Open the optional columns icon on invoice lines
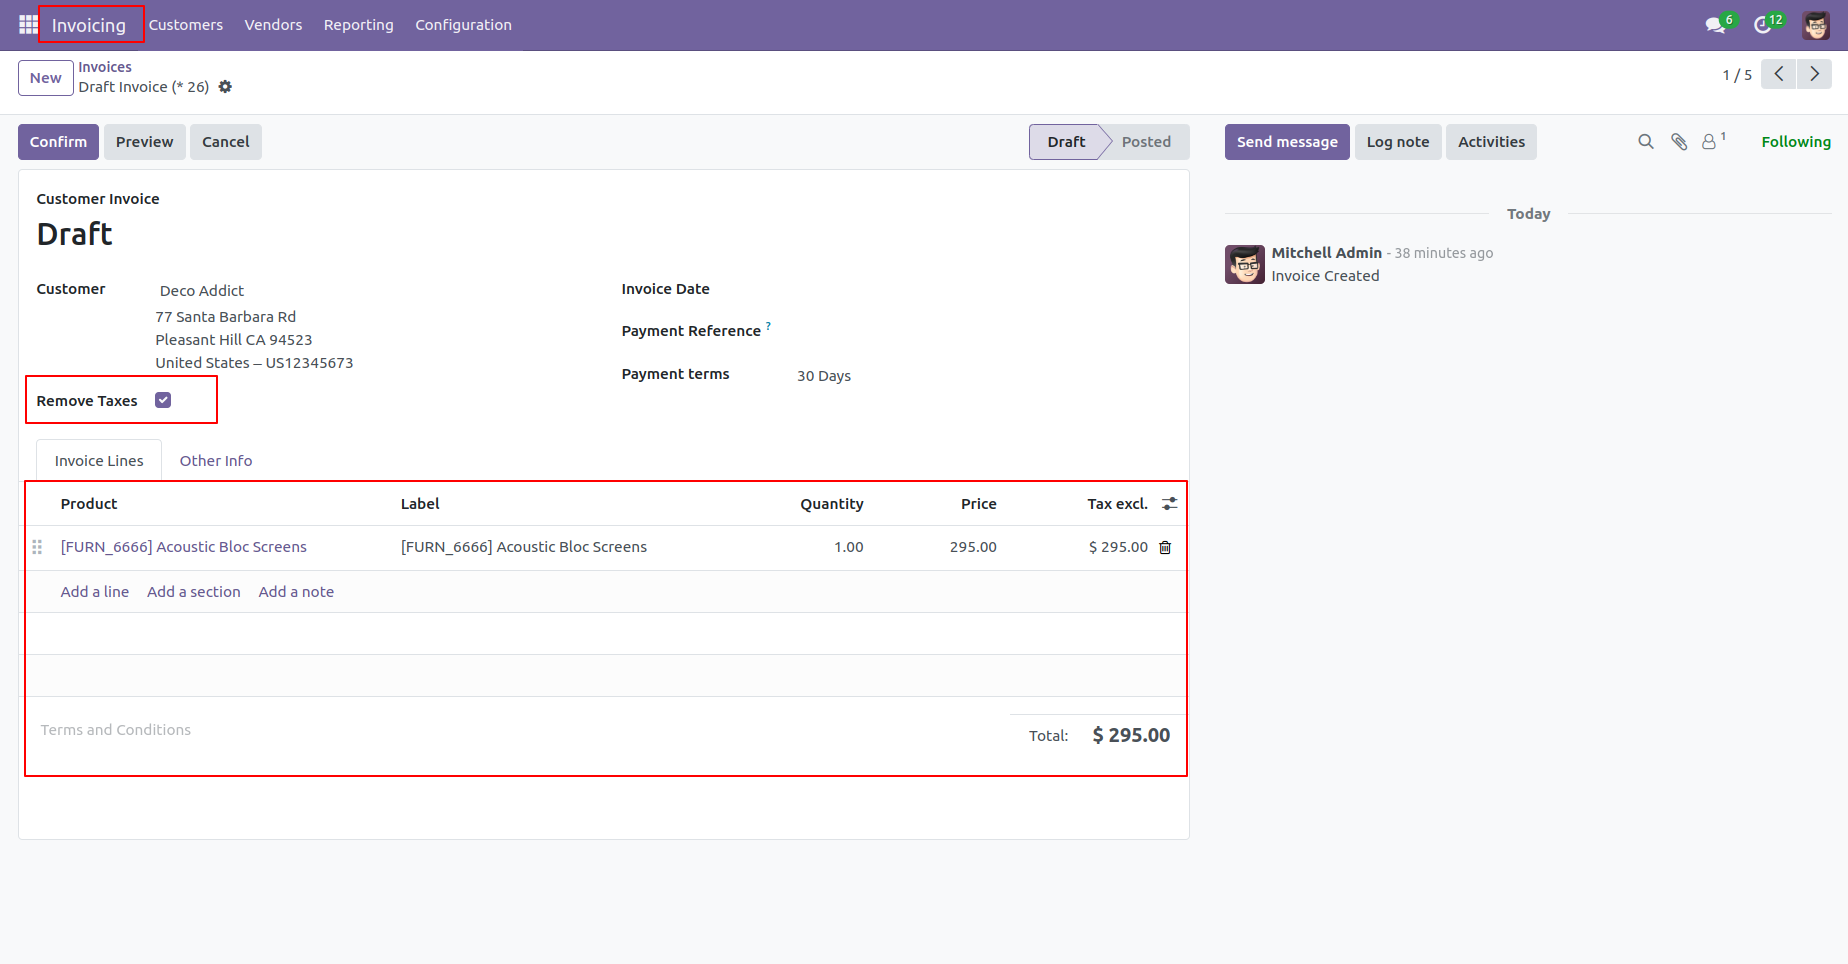 point(1169,503)
